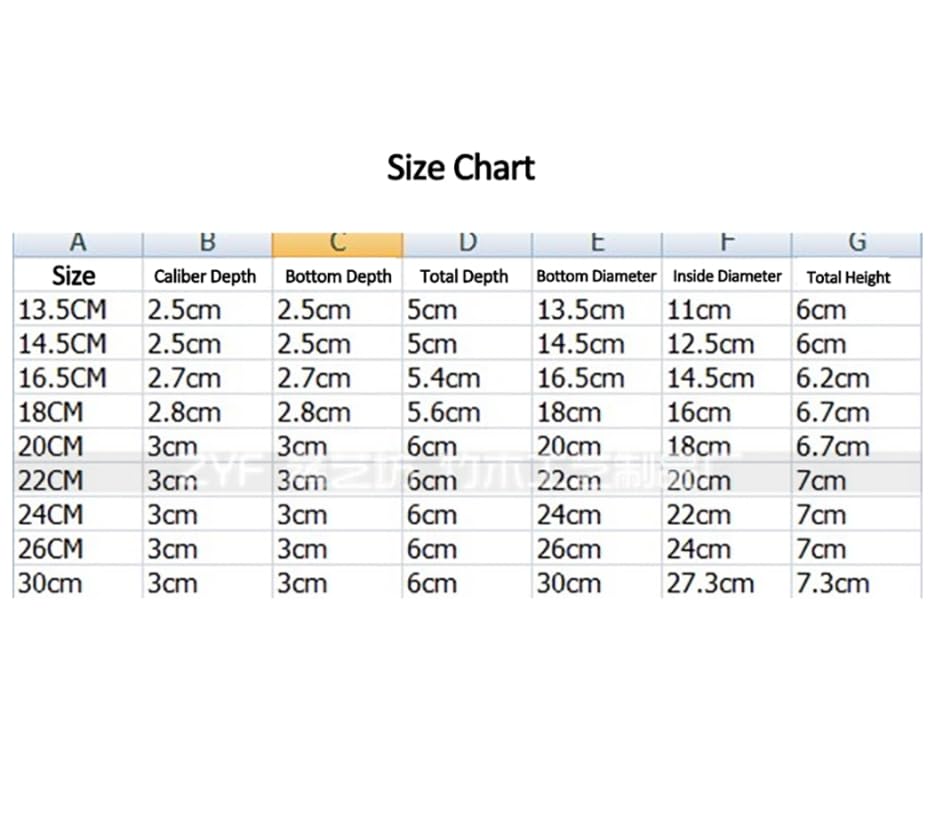Click the 27.3cm inside diameter cell
Viewport: 932px width, 837px height.
(x=727, y=583)
